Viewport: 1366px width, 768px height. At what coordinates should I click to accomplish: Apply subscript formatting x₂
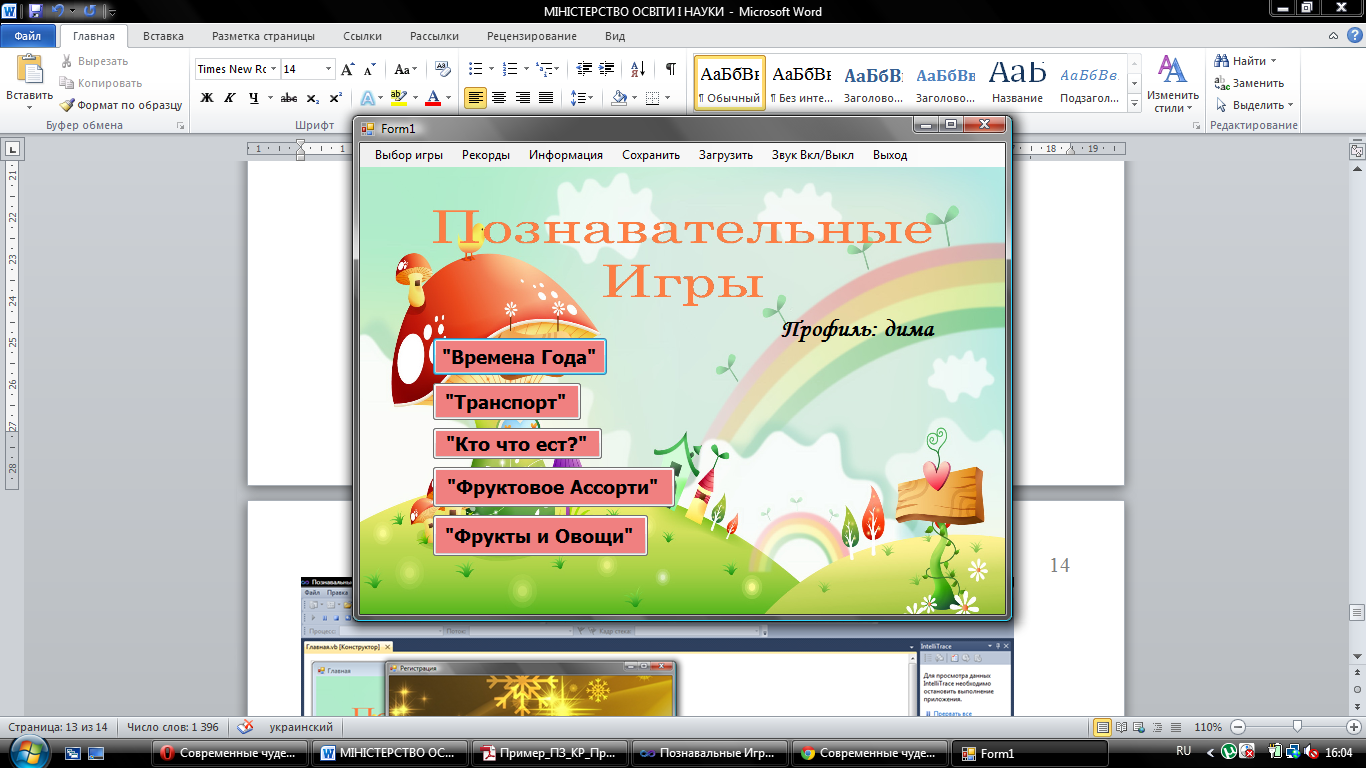312,98
